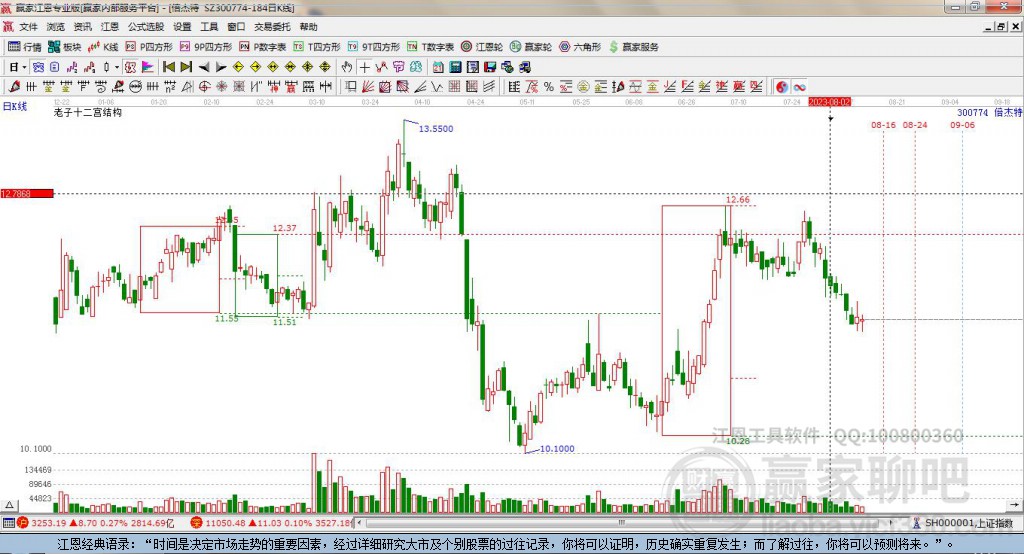Viewport: 1024px width, 554px height.
Task: Click the right arrow at volume pane edge
Action: point(1014,504)
